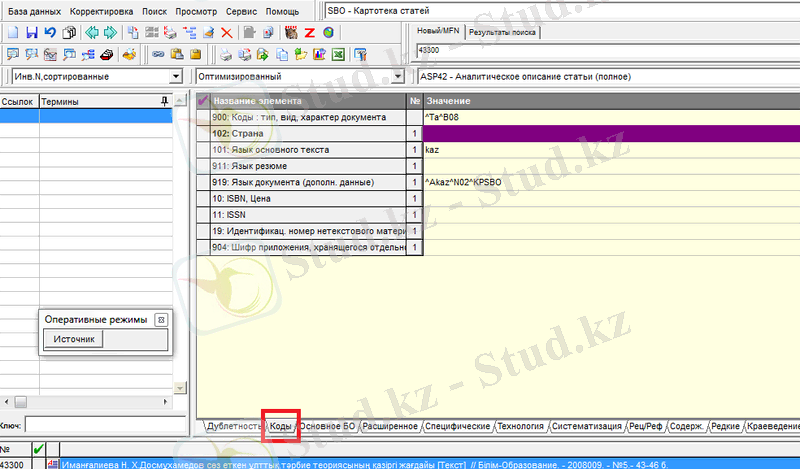The height and width of the screenshot is (469, 800).
Task: Click the MFN field showing 43300
Action: coord(608,51)
